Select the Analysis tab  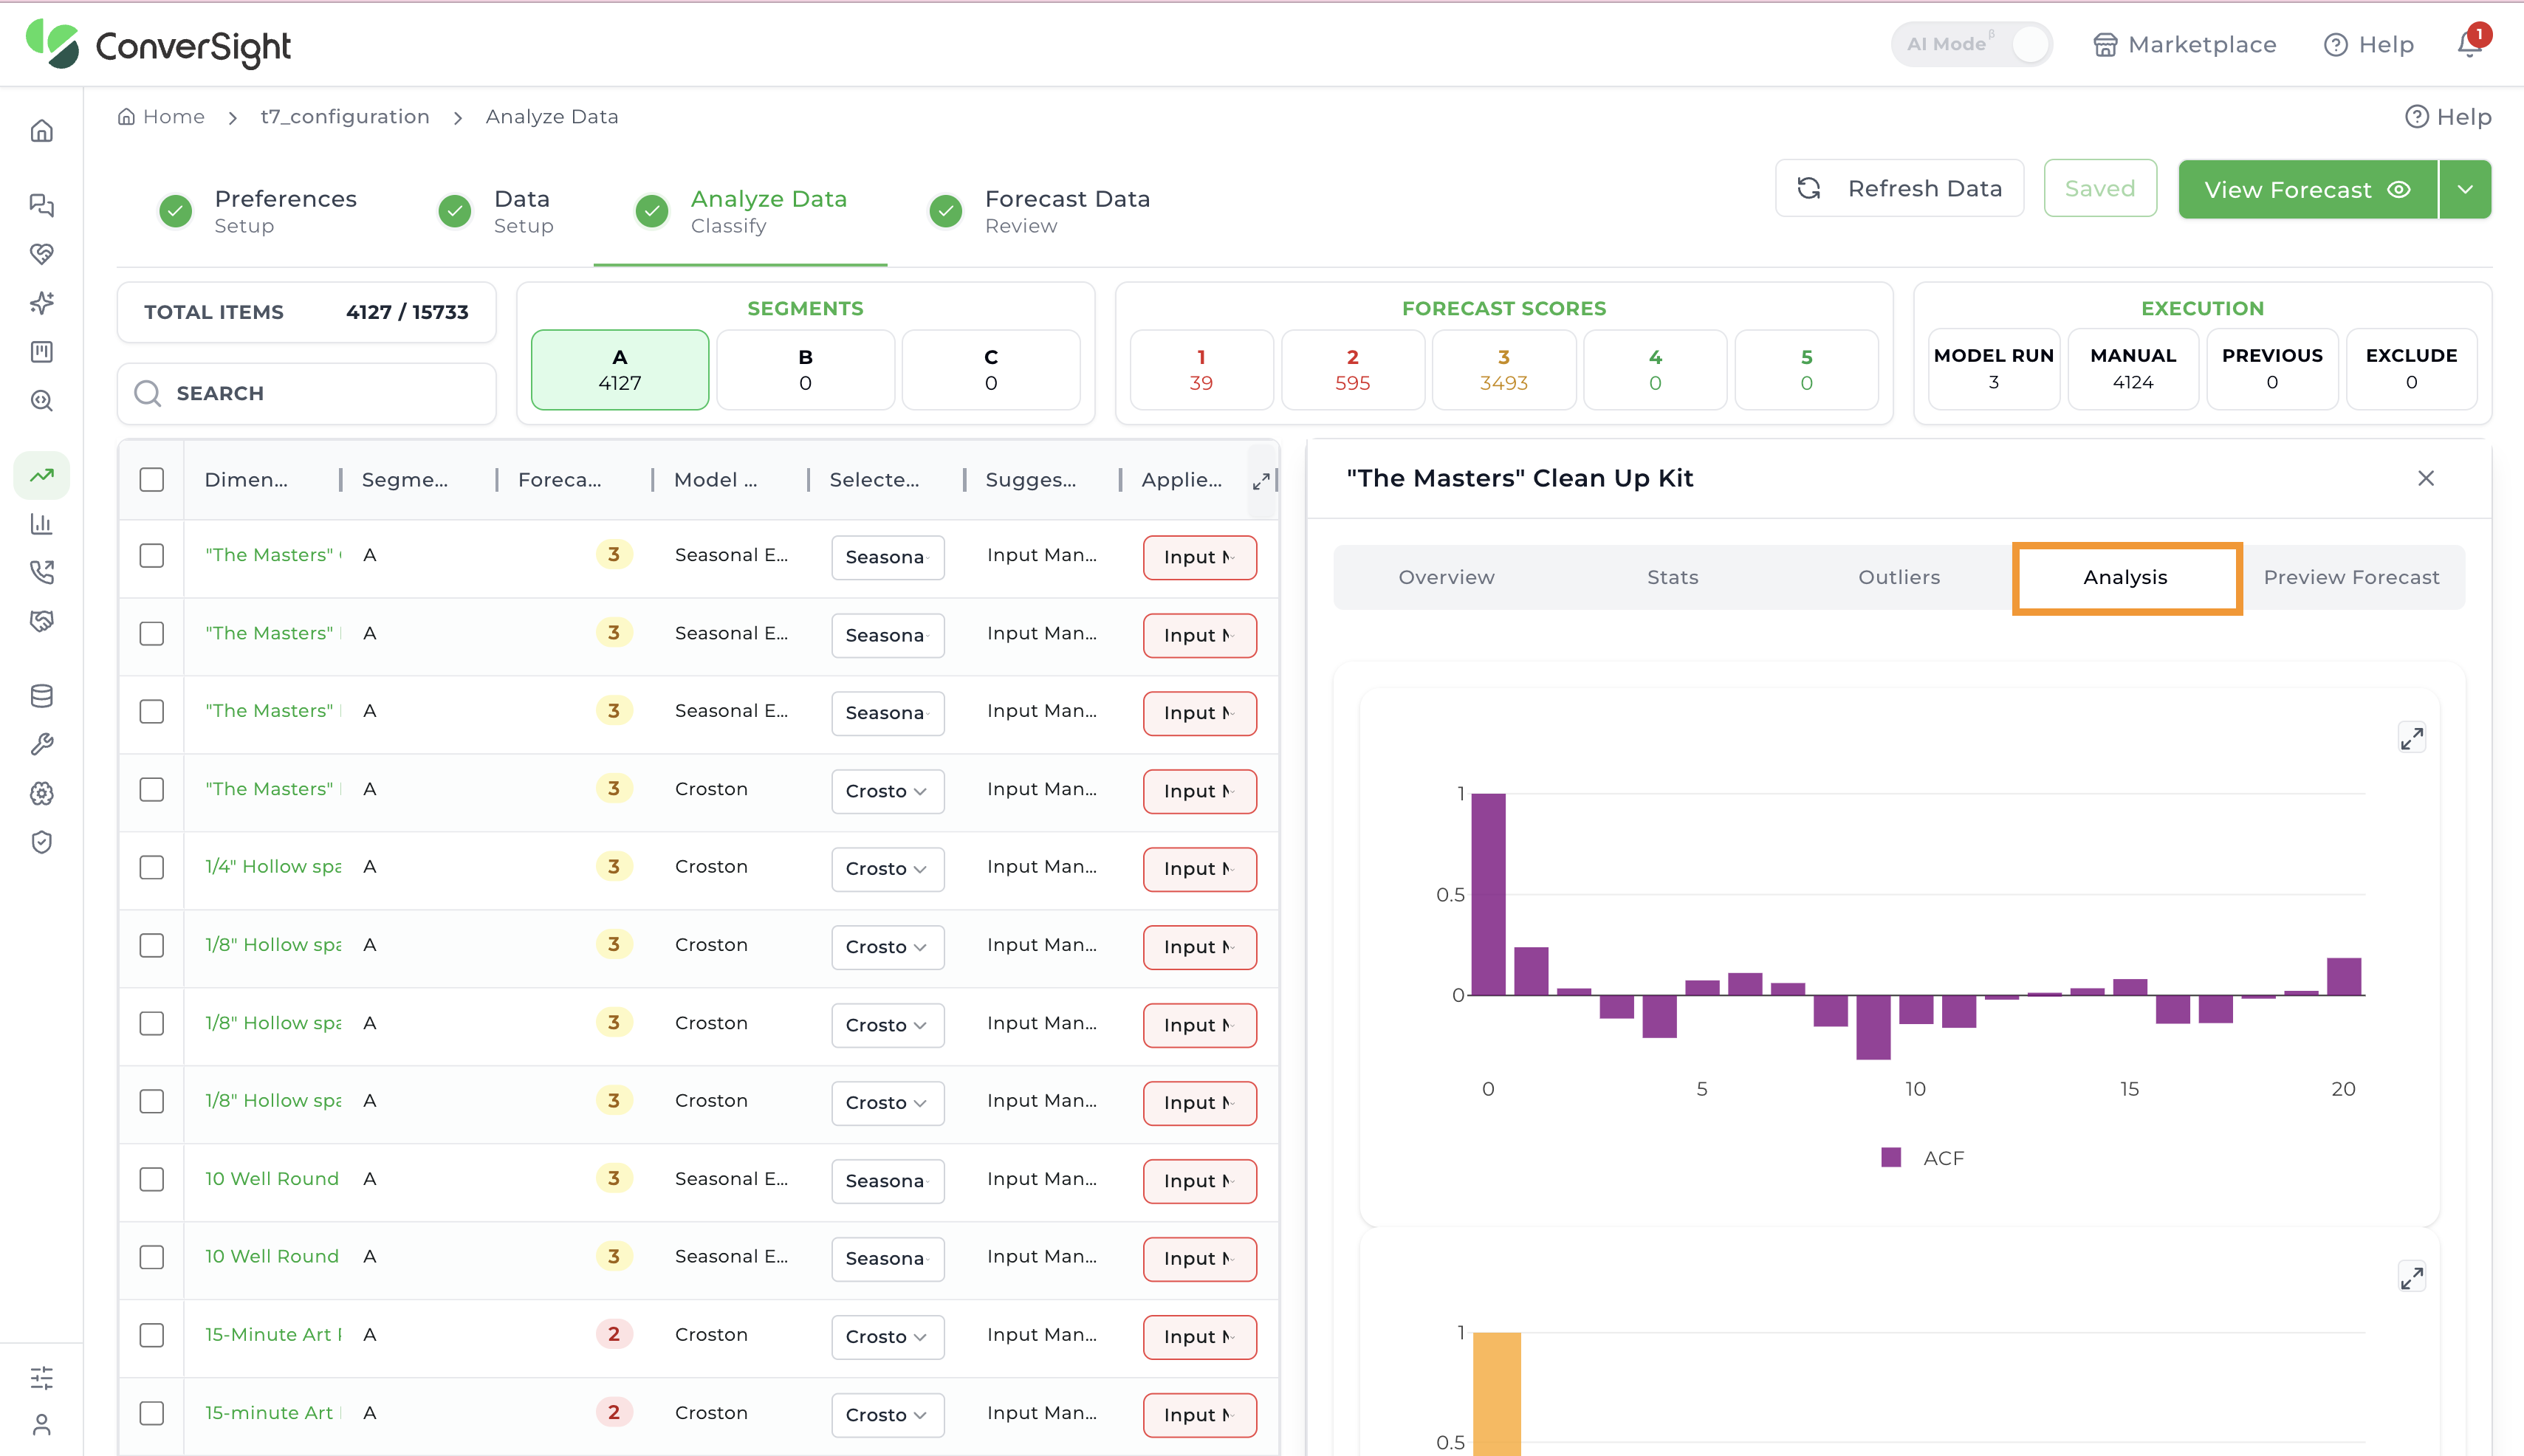(2125, 578)
